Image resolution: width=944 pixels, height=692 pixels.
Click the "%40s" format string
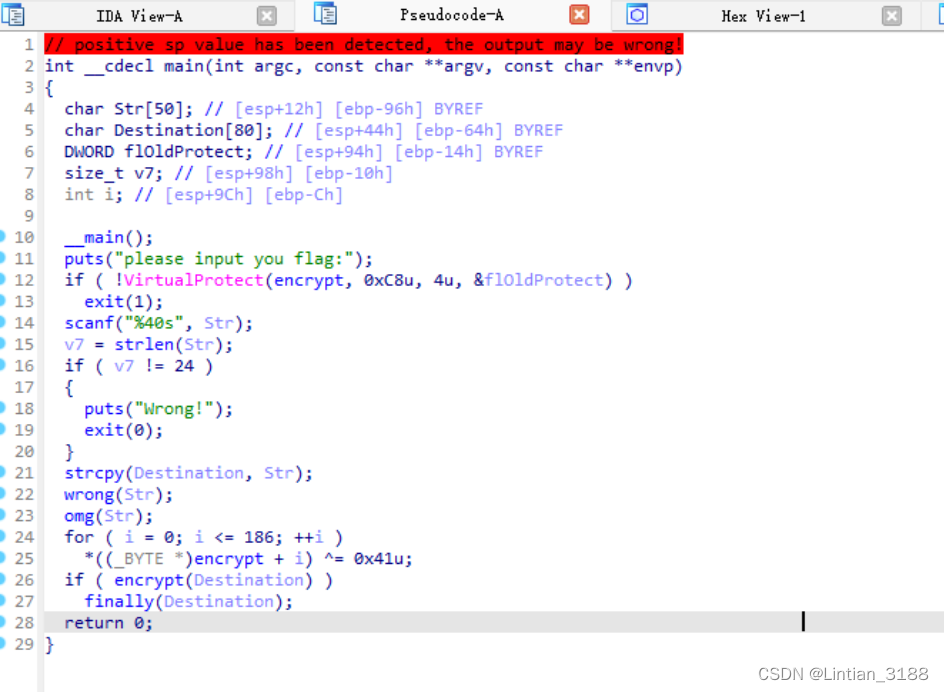pyautogui.click(x=154, y=323)
